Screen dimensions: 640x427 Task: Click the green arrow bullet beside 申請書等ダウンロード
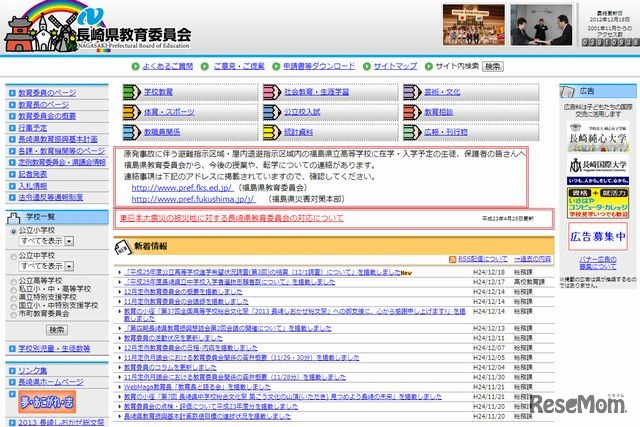click(x=276, y=66)
